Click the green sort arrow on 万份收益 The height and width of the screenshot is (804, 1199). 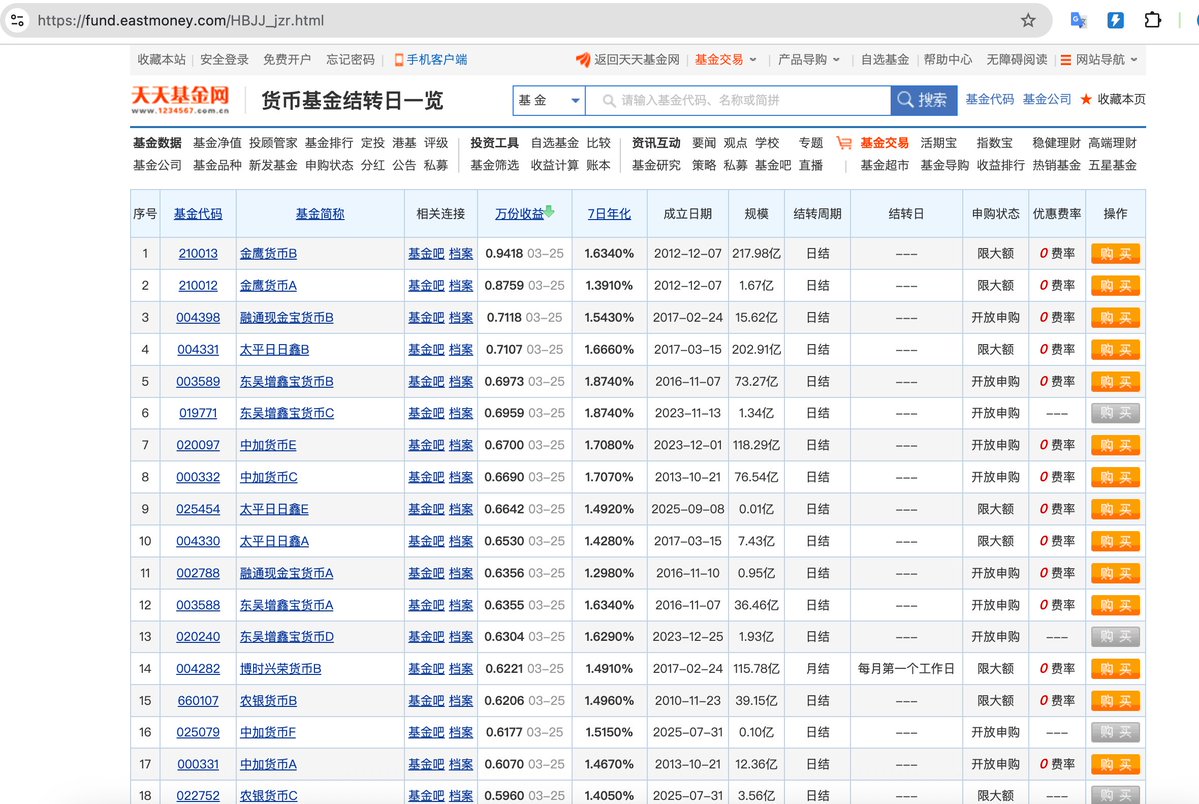click(549, 212)
